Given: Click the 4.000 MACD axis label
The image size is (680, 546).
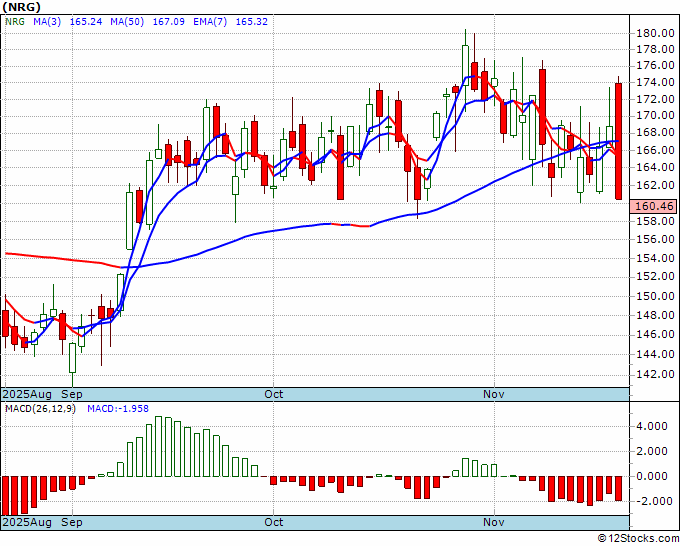Looking at the screenshot, I should tap(652, 426).
